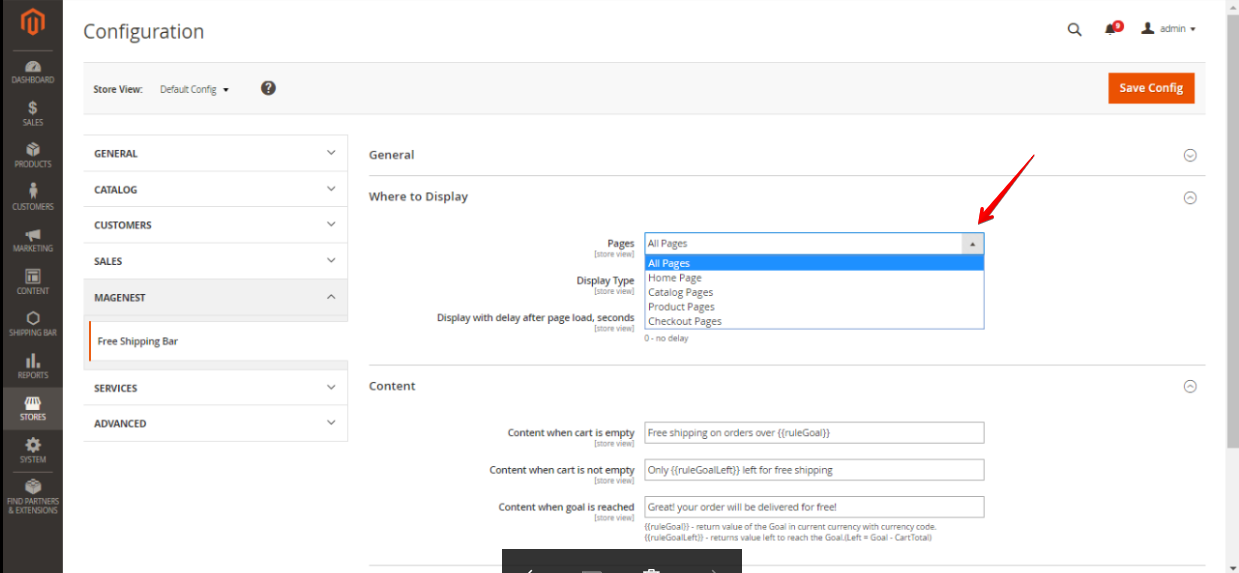Click the Shipping Bar hexagon icon
The width and height of the screenshot is (1239, 573).
[32, 320]
